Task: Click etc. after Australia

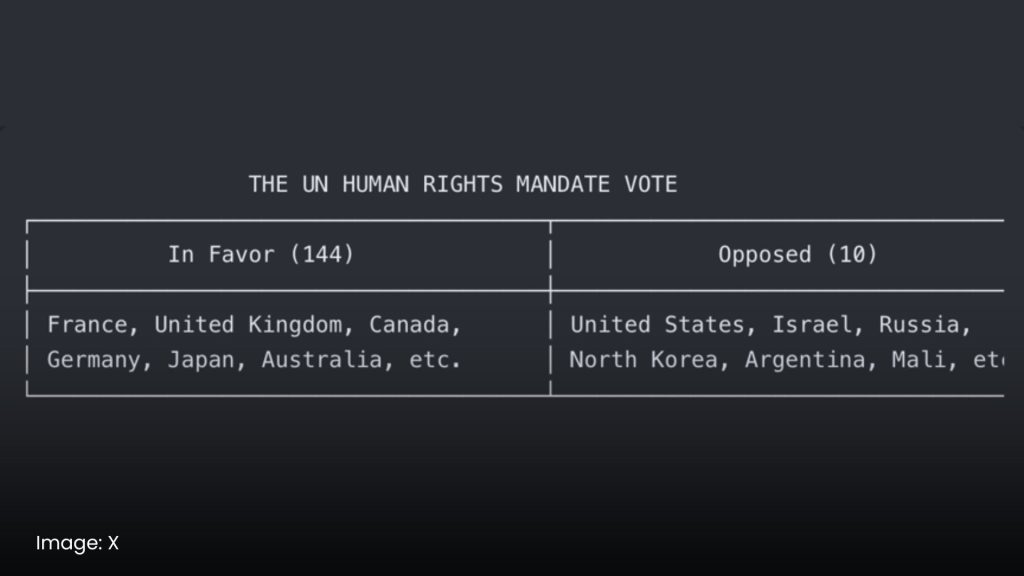Action: 435,360
